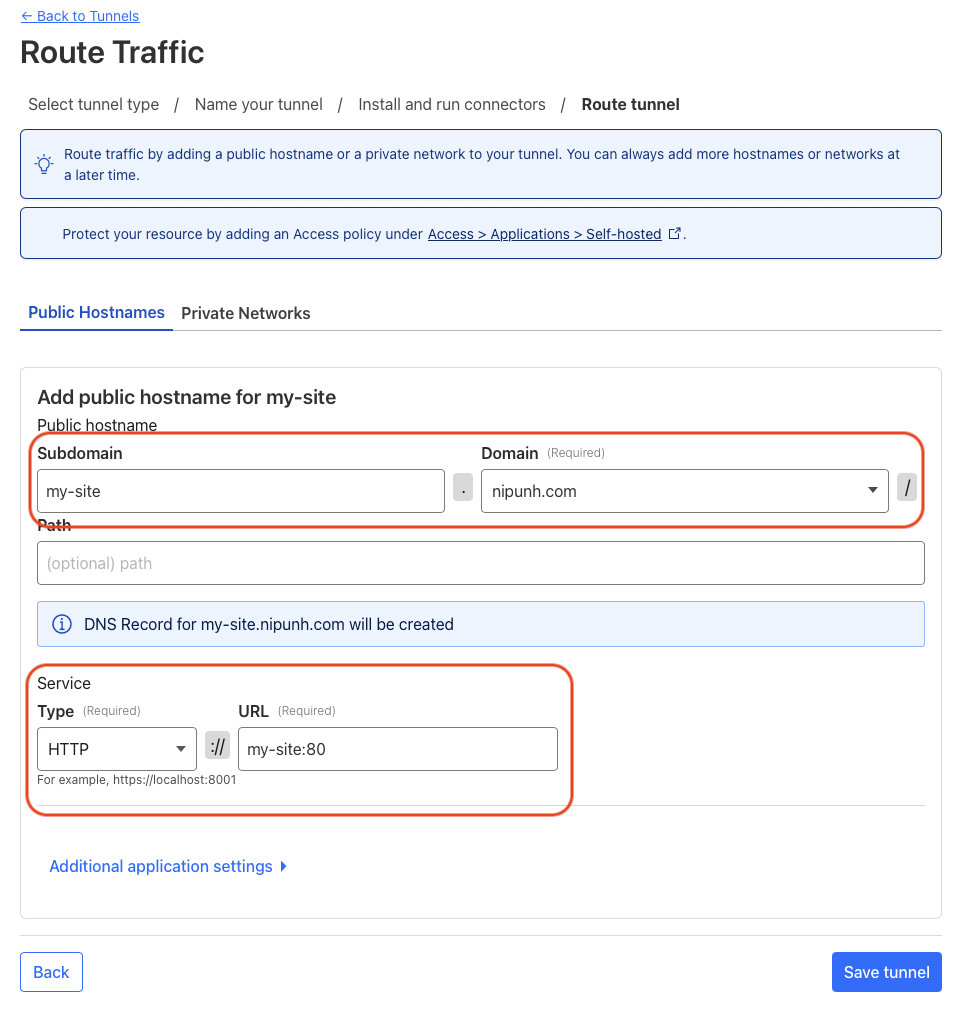Go back to Tunnels via the top link
The width and height of the screenshot is (966, 1017).
(x=80, y=16)
